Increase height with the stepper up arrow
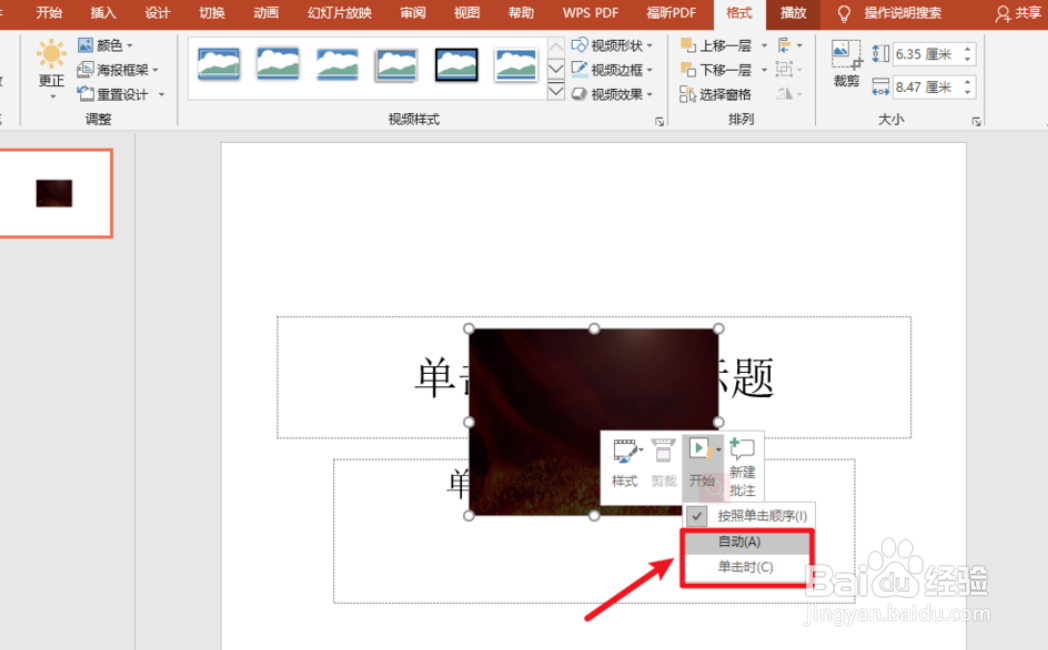Viewport: 1048px width, 650px height. (x=968, y=49)
